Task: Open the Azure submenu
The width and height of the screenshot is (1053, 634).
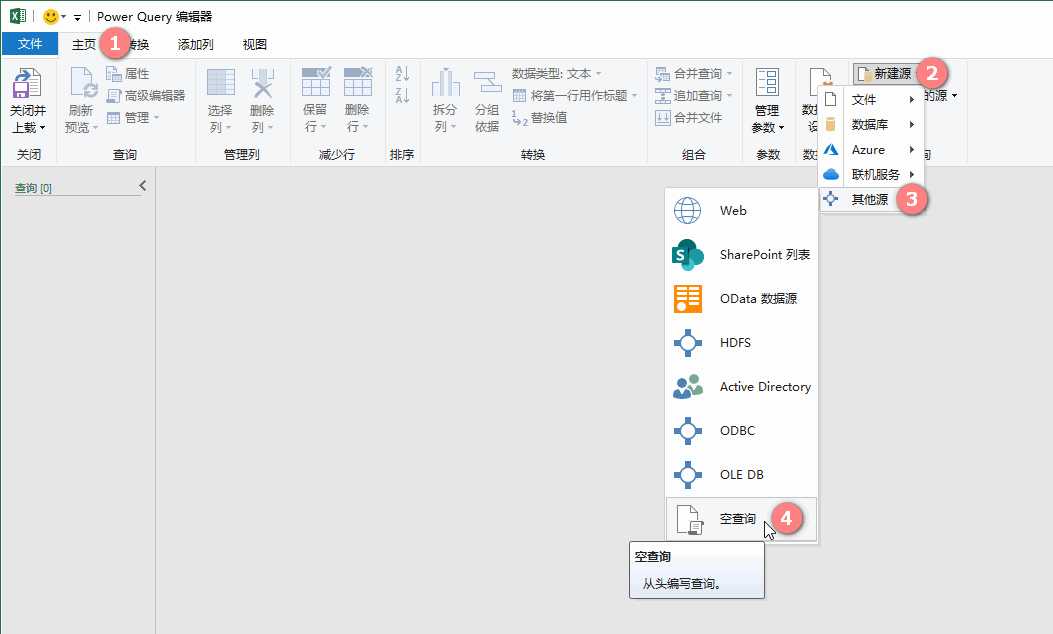Action: 871,149
